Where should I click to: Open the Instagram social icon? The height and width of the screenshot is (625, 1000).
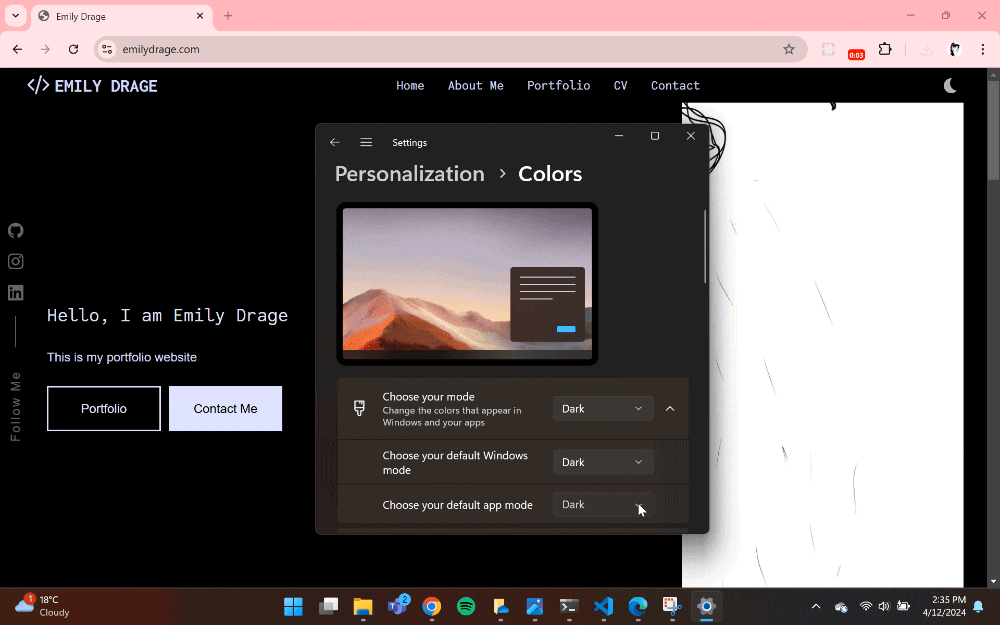15,261
